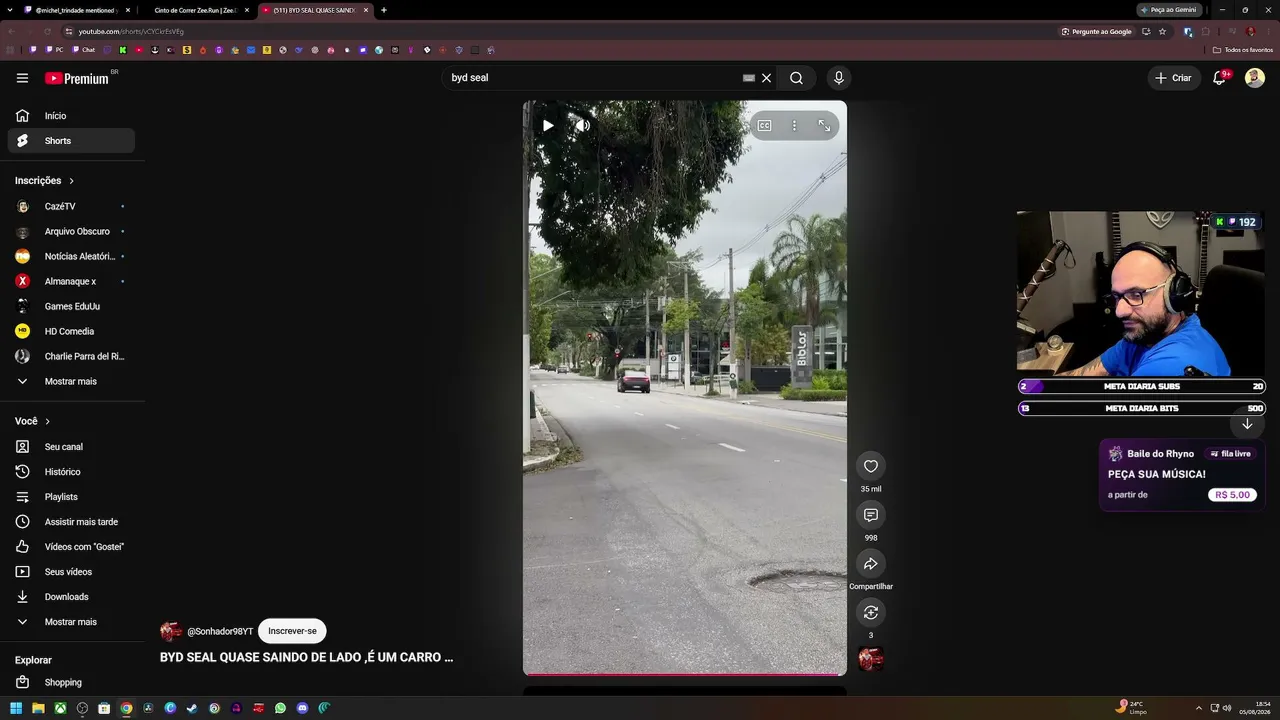Screen dimensions: 1280x720
Task: Open the CazéTV subscription
Action: pyautogui.click(x=71, y=207)
